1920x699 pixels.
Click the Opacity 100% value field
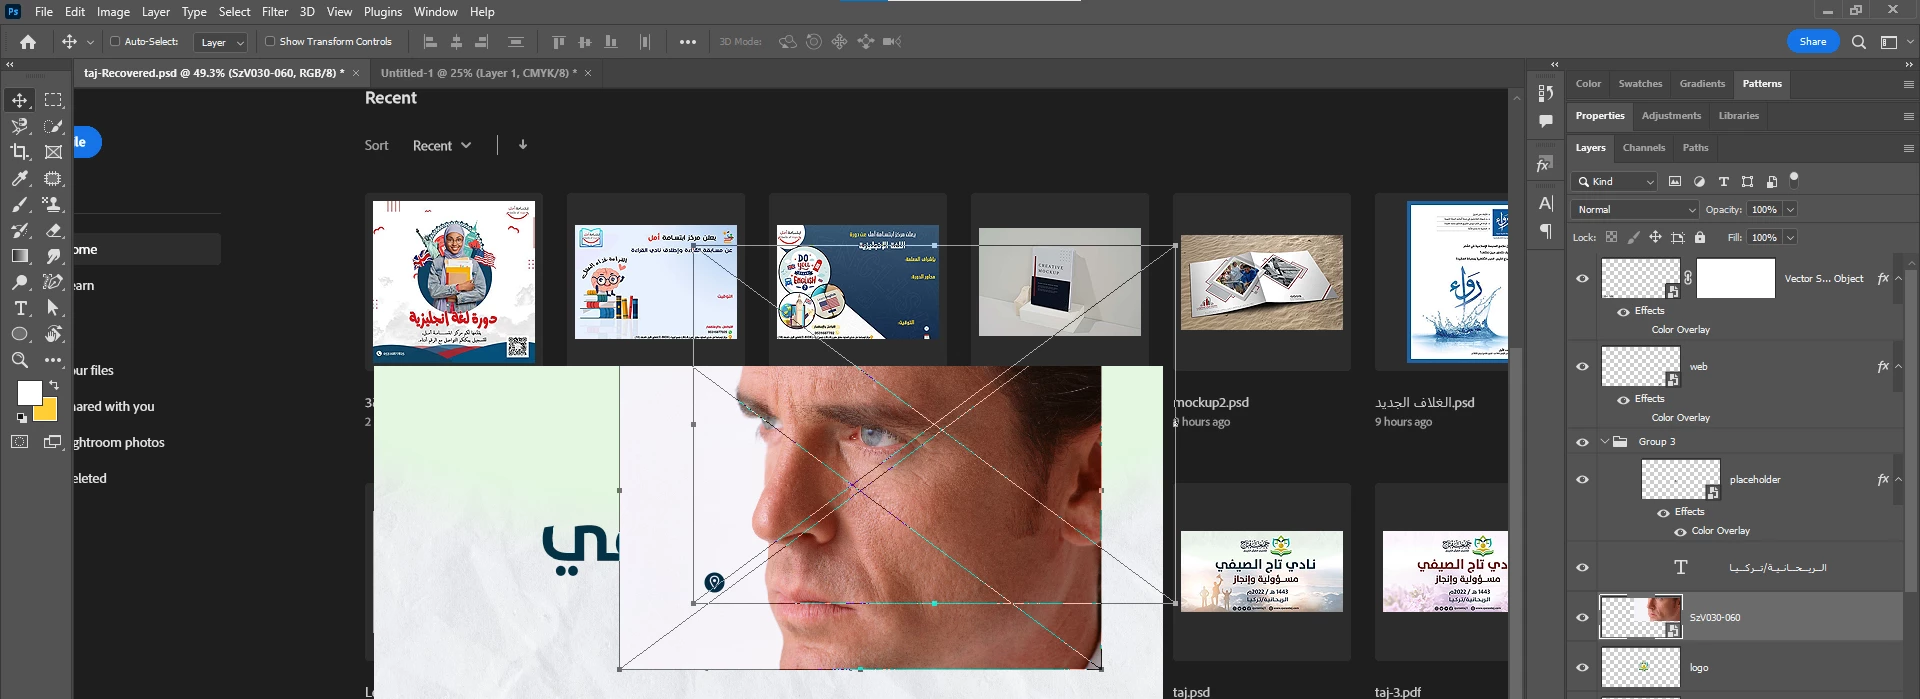coord(1764,209)
